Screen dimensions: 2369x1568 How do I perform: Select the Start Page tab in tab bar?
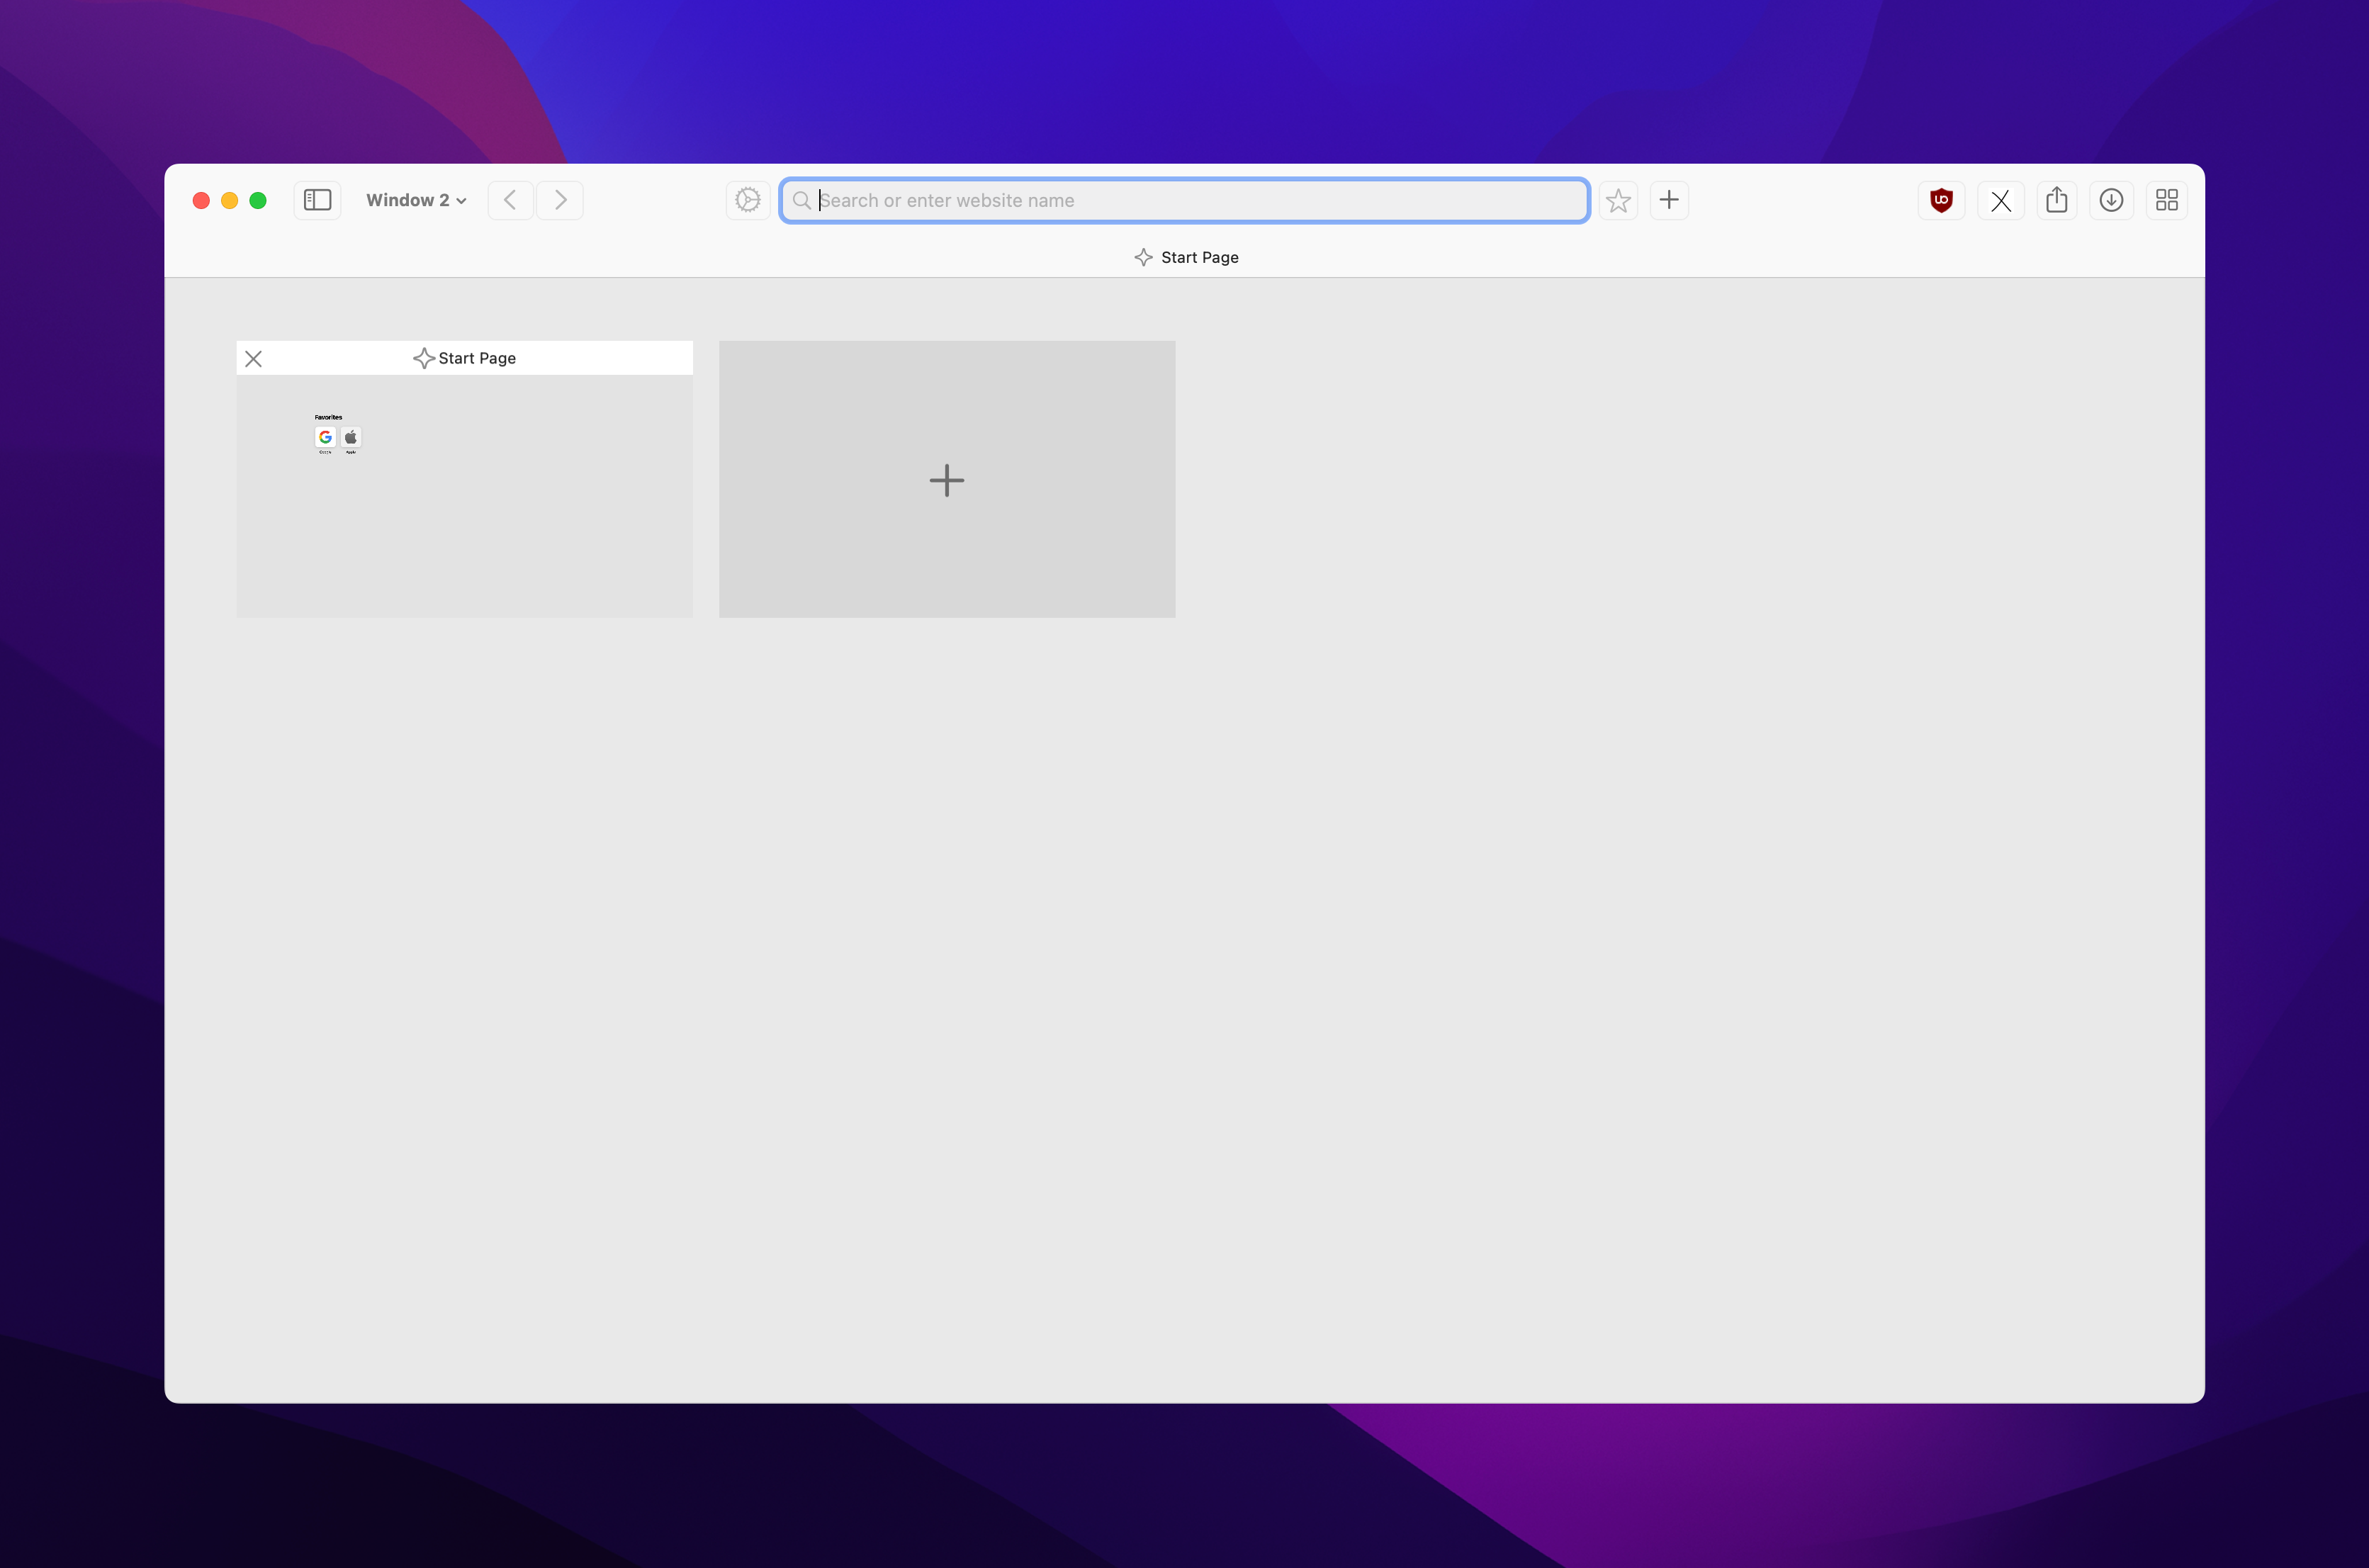click(x=1187, y=257)
